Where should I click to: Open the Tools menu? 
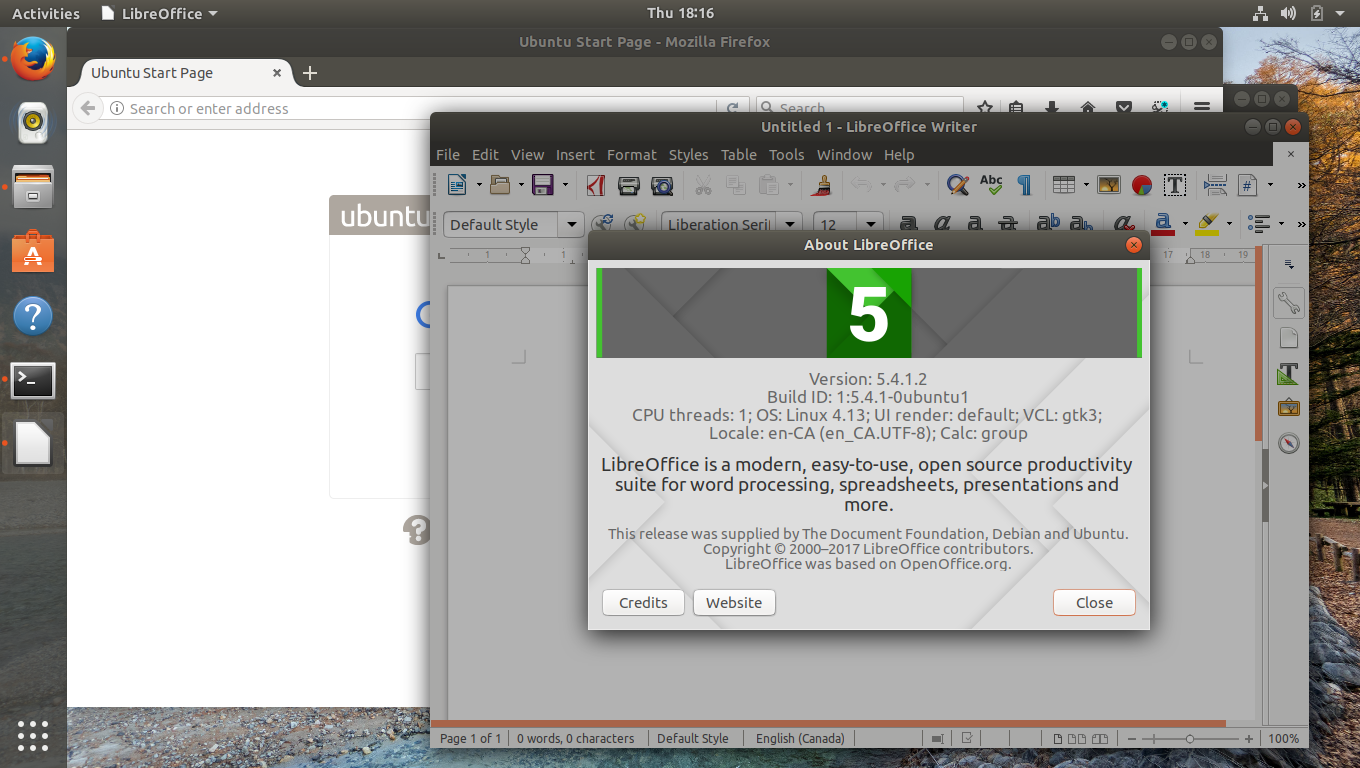tap(786, 154)
